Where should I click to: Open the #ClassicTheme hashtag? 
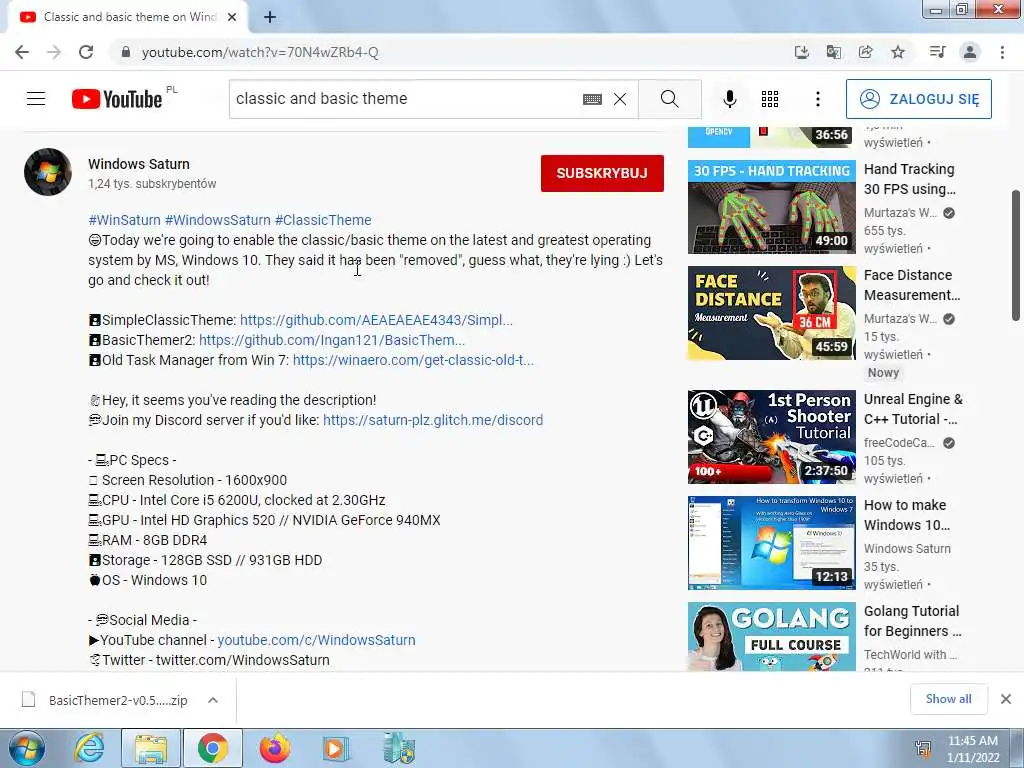coord(323,220)
